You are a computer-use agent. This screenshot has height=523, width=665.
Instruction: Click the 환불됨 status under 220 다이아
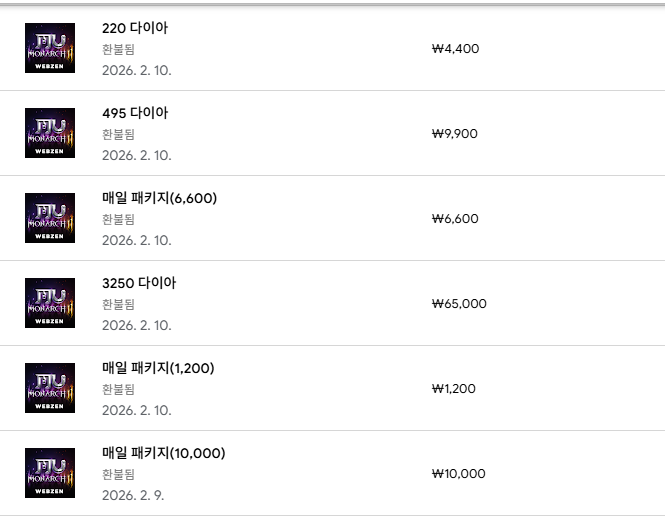(x=118, y=49)
